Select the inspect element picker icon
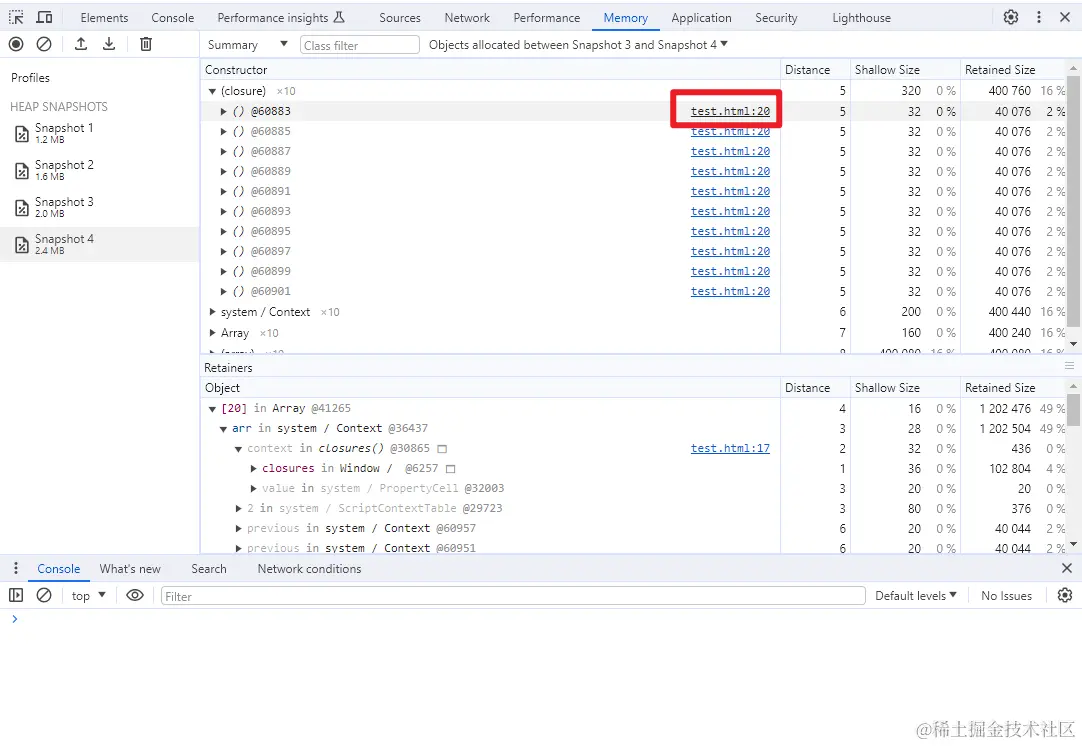The image size is (1082, 746). click(16, 17)
